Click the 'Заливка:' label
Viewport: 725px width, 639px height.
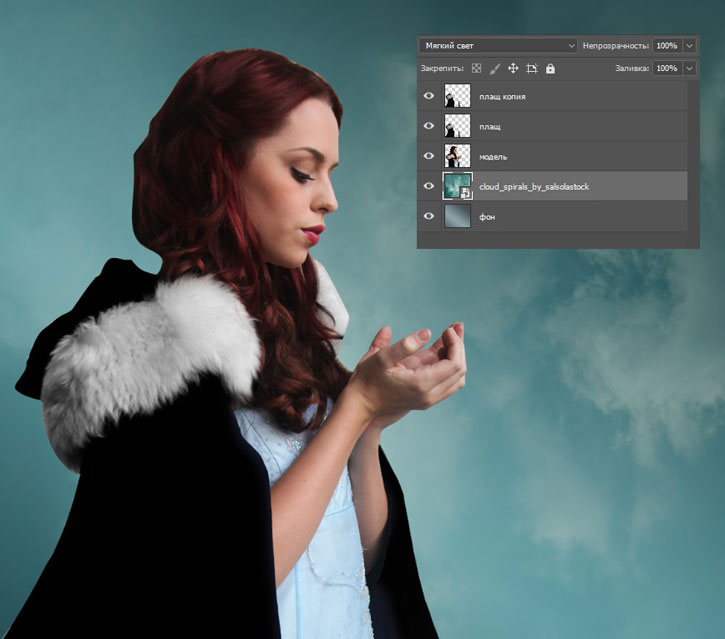tap(632, 68)
